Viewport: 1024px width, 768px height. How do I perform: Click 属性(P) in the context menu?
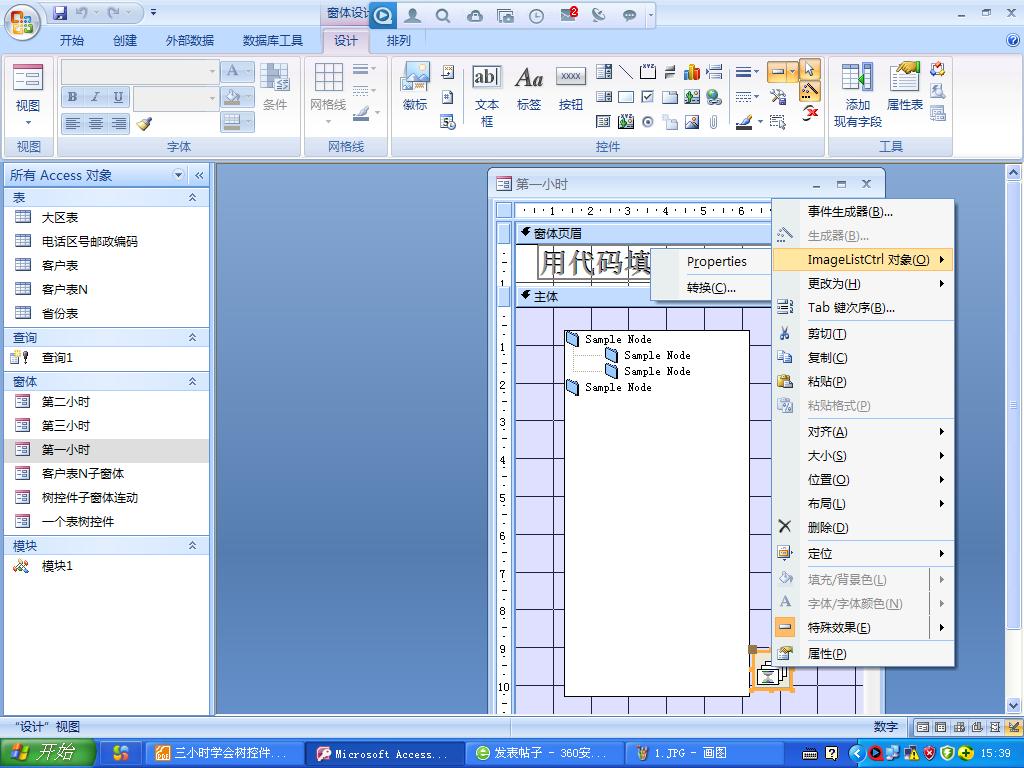tap(826, 654)
